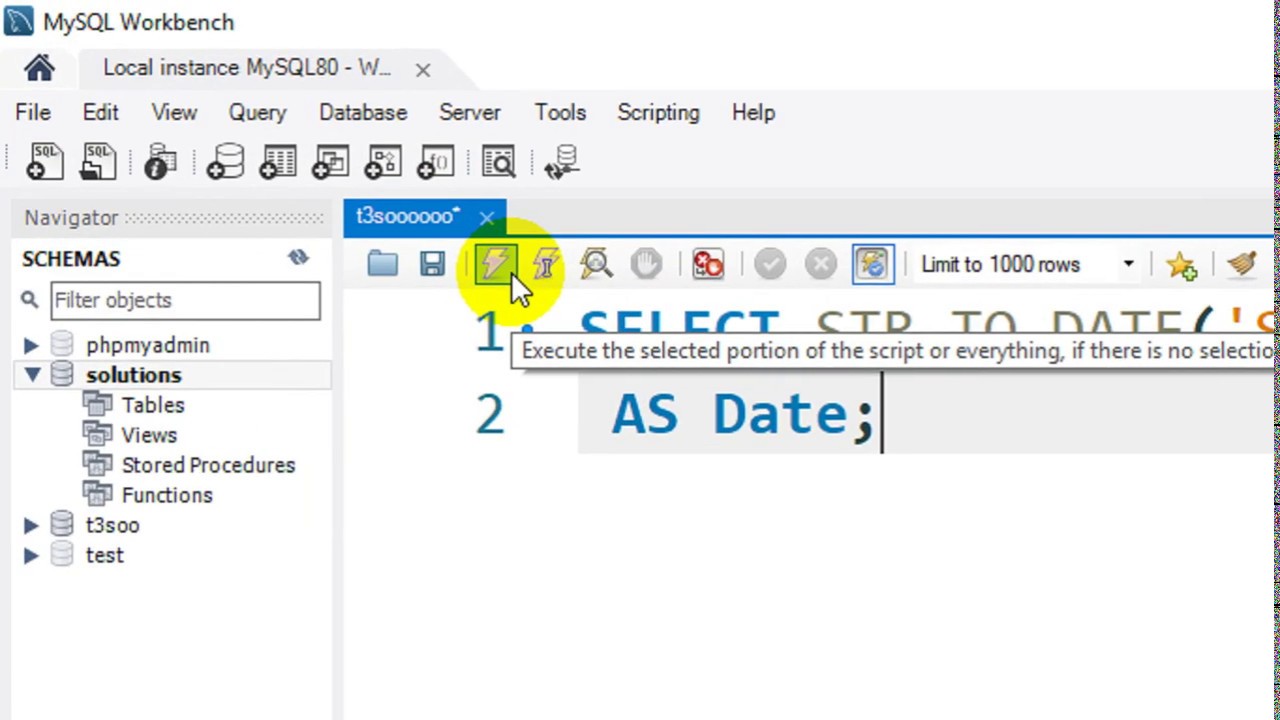The image size is (1280, 720).
Task: Create a new SQL tab icon
Action: coord(45,162)
